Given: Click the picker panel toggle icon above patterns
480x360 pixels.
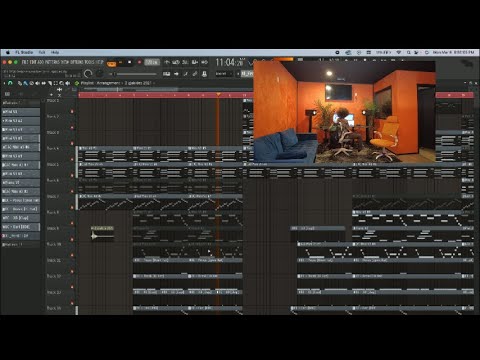Looking at the screenshot, I should click(x=7, y=94).
